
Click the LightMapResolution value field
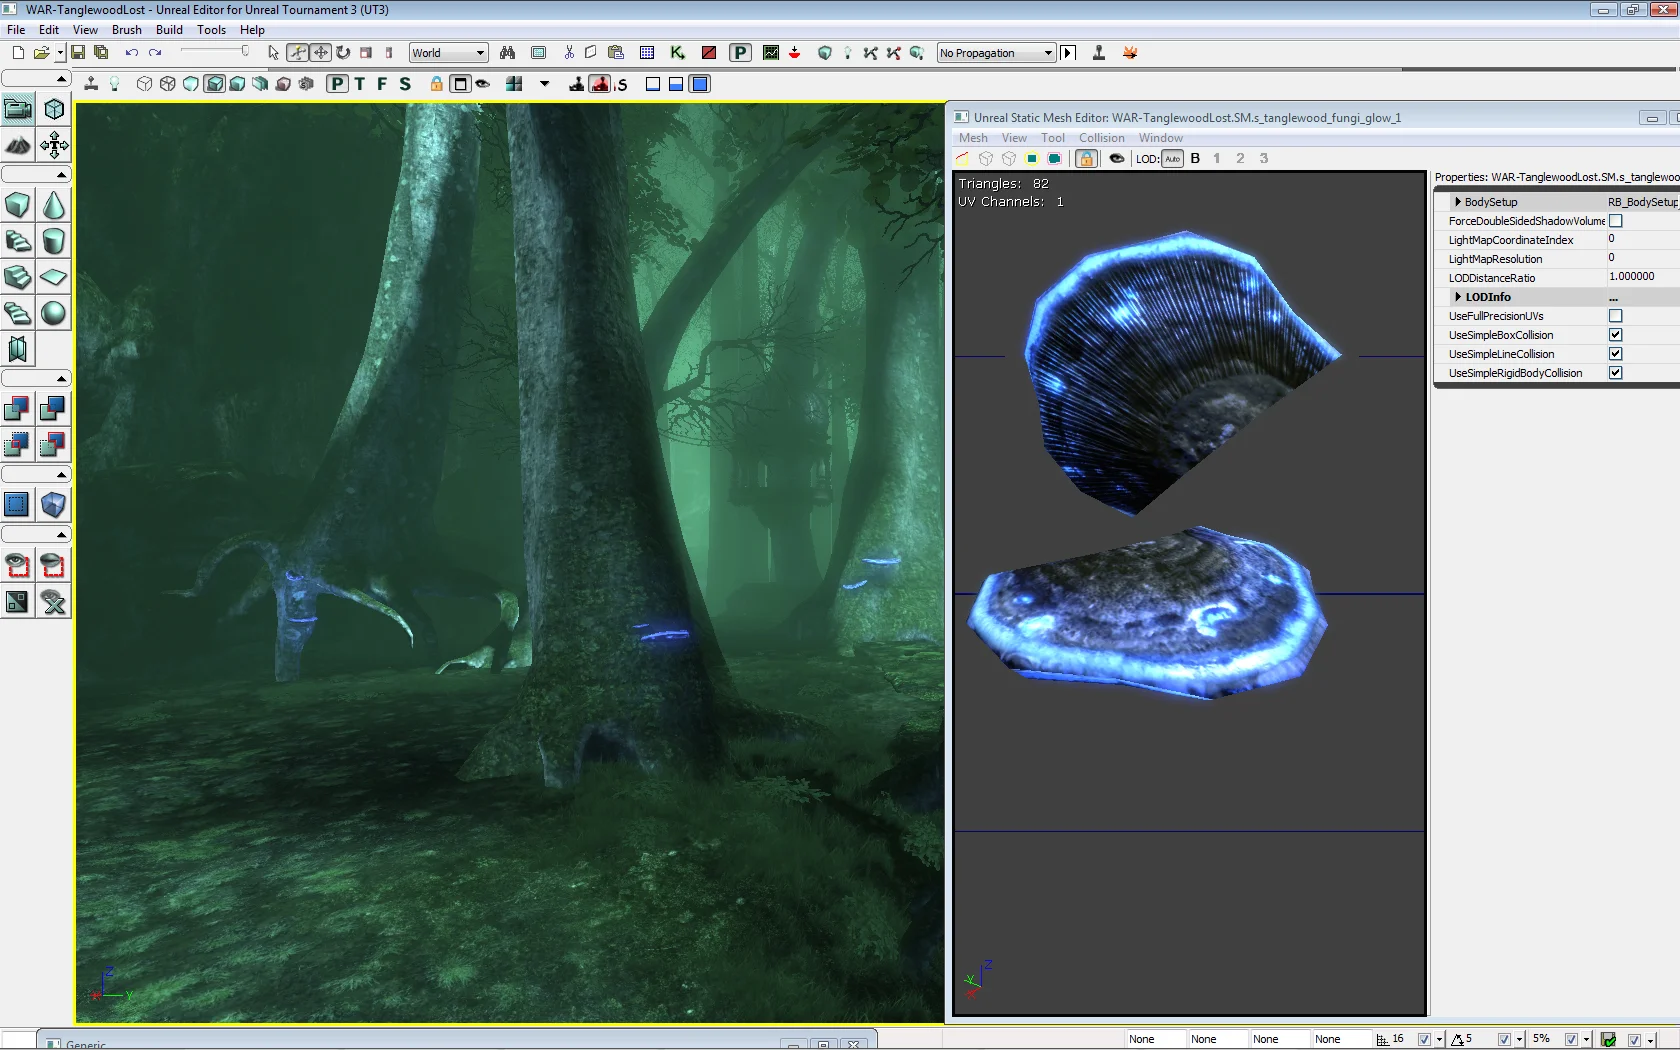click(x=1643, y=258)
